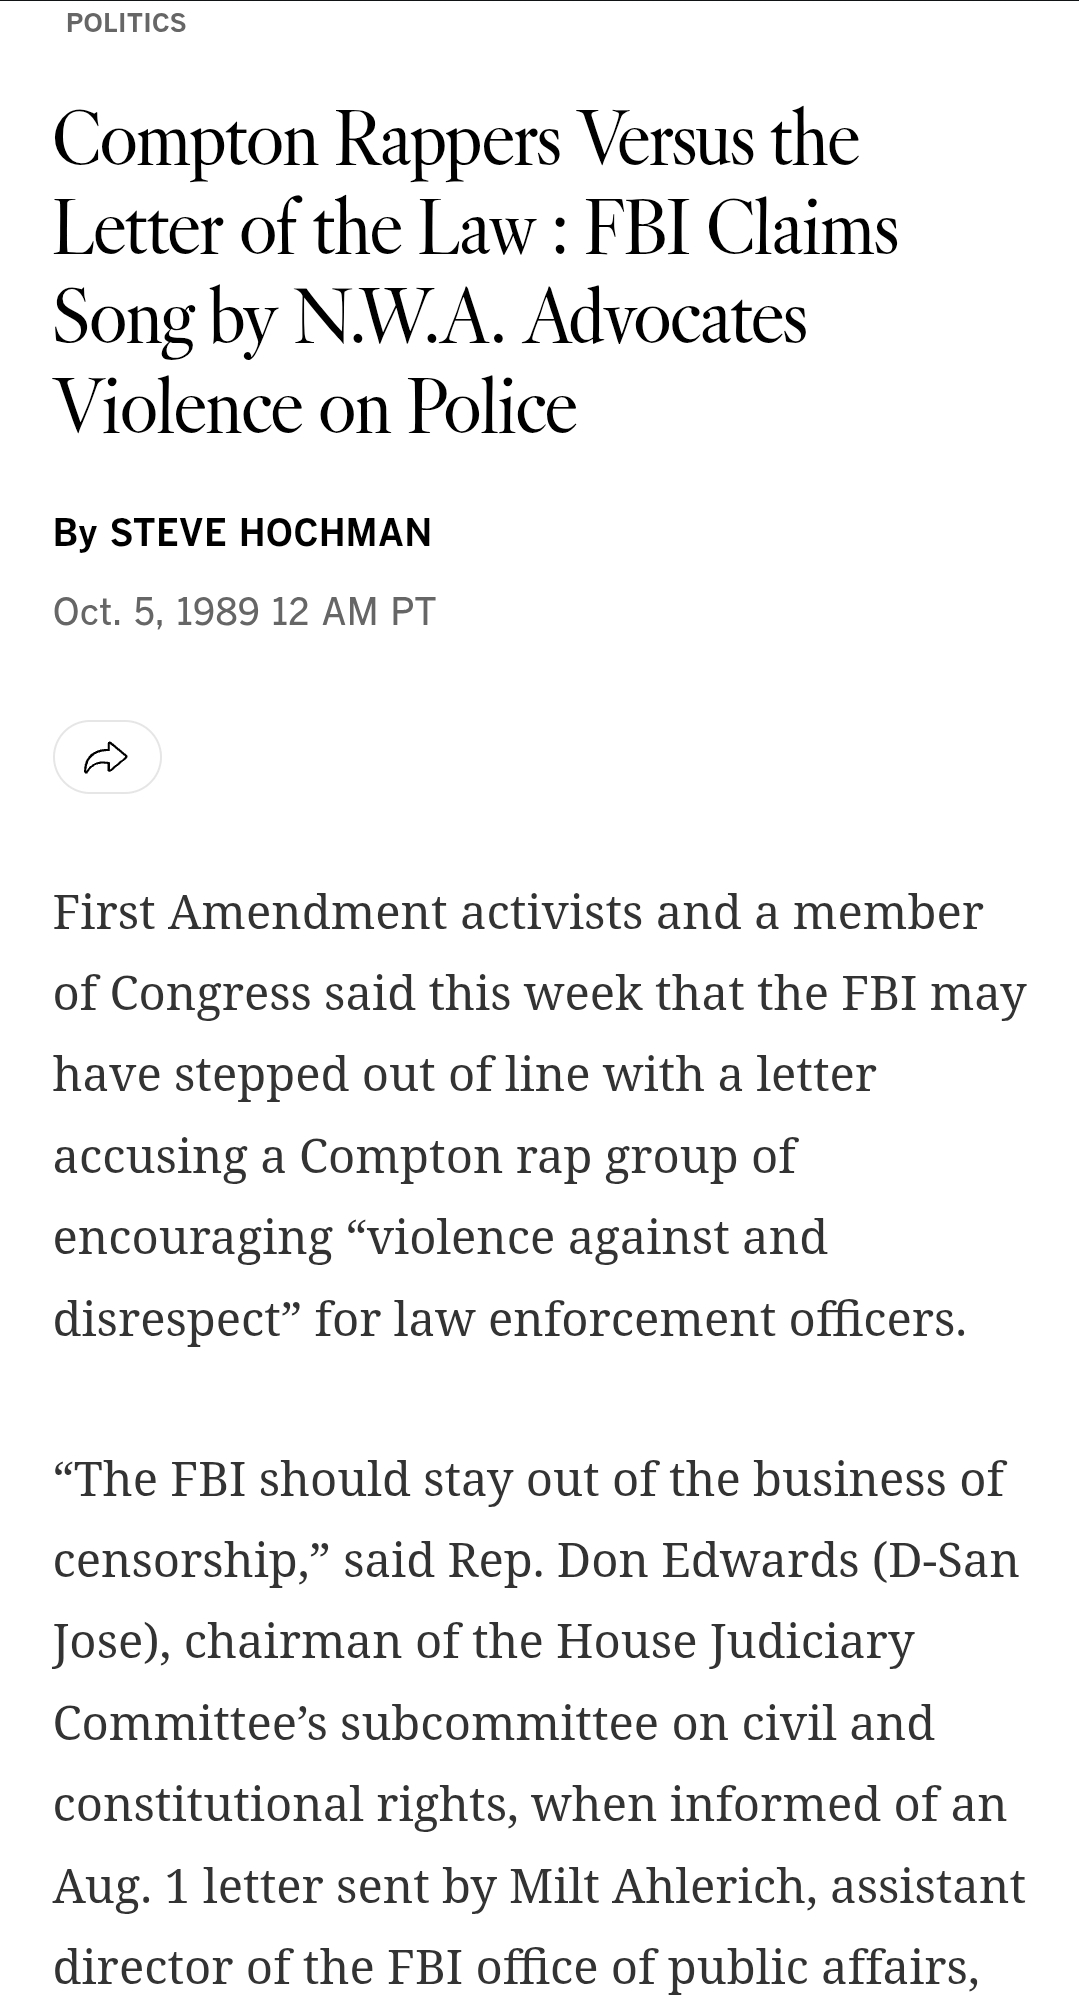Viewport: 1079px width, 2014px height.
Task: Click "Violence on Police" headline line
Action: [x=315, y=408]
